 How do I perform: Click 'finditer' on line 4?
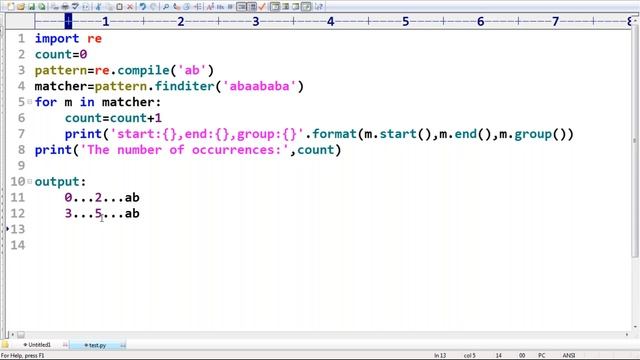(x=184, y=86)
